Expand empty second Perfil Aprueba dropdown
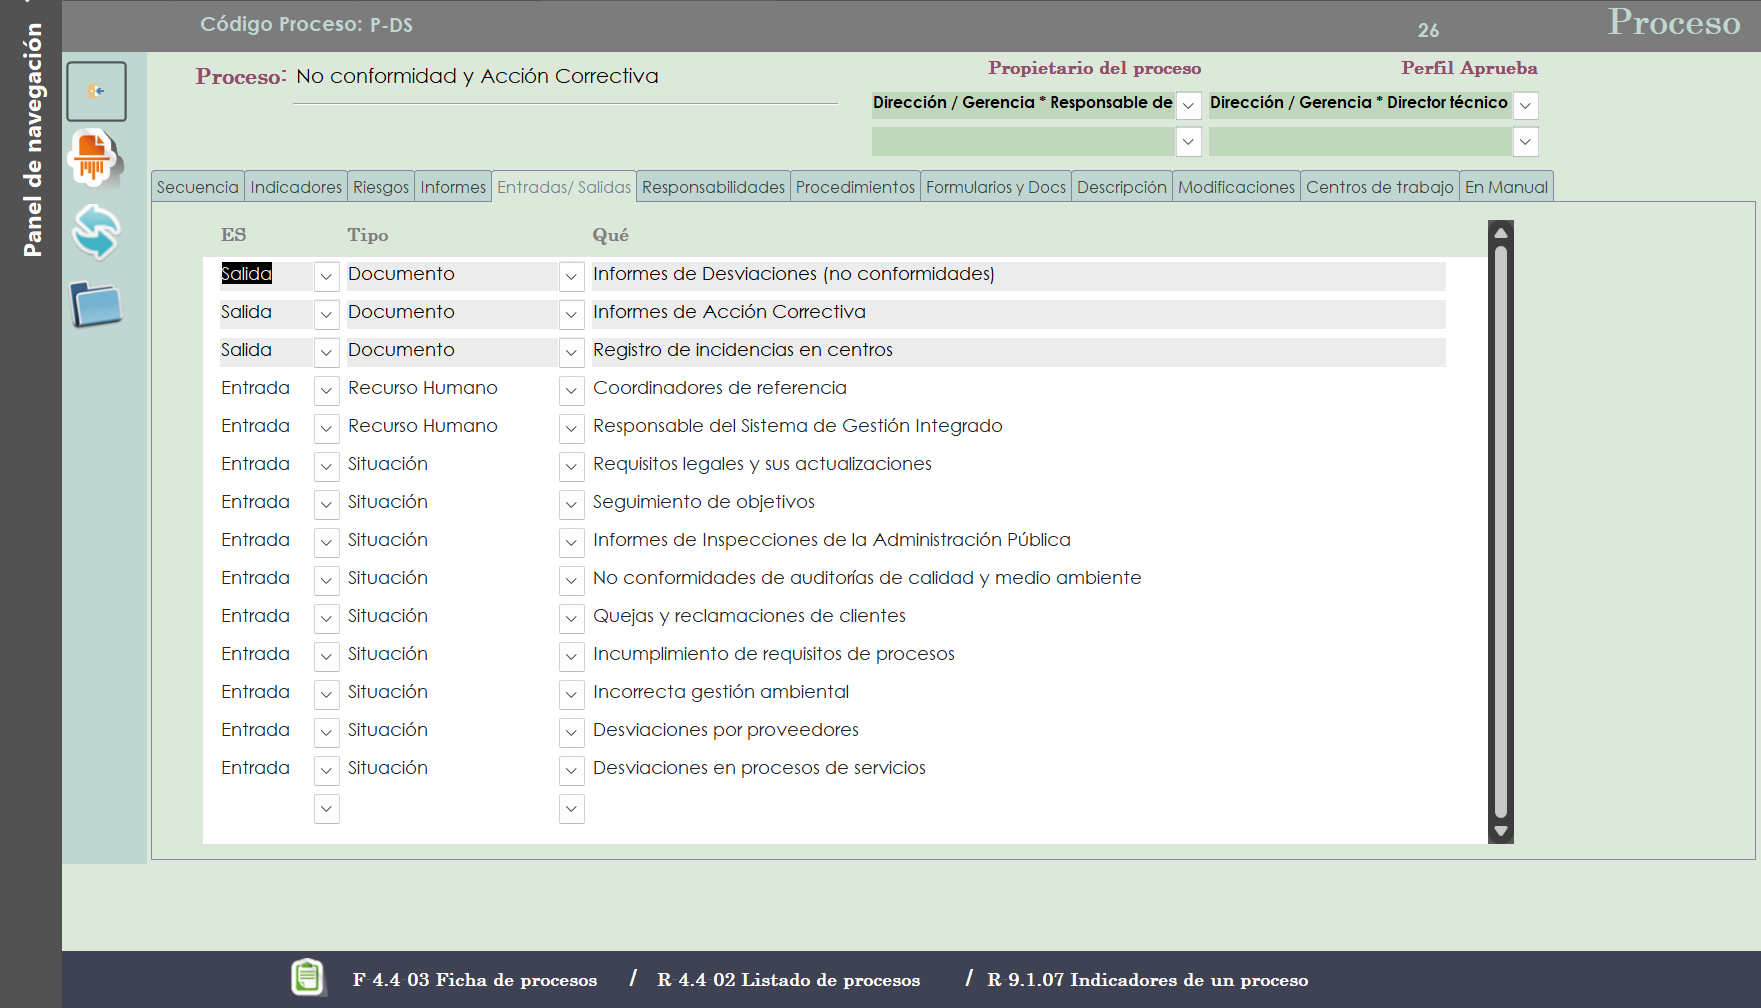The height and width of the screenshot is (1008, 1761). pos(1525,142)
